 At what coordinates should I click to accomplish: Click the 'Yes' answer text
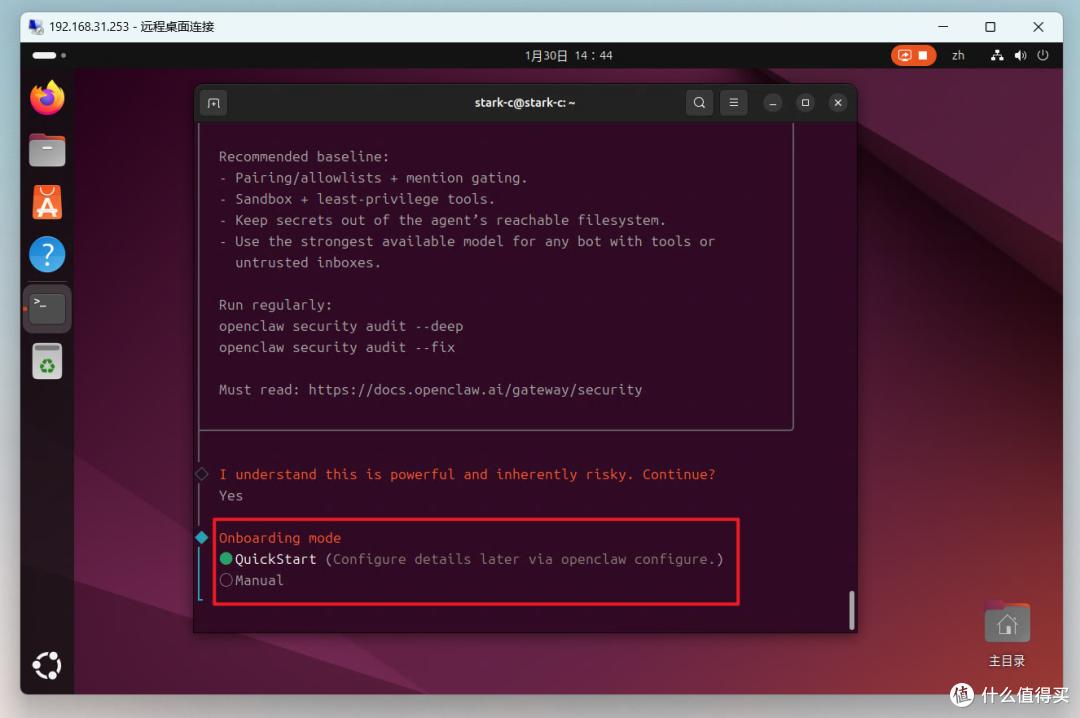click(x=231, y=495)
